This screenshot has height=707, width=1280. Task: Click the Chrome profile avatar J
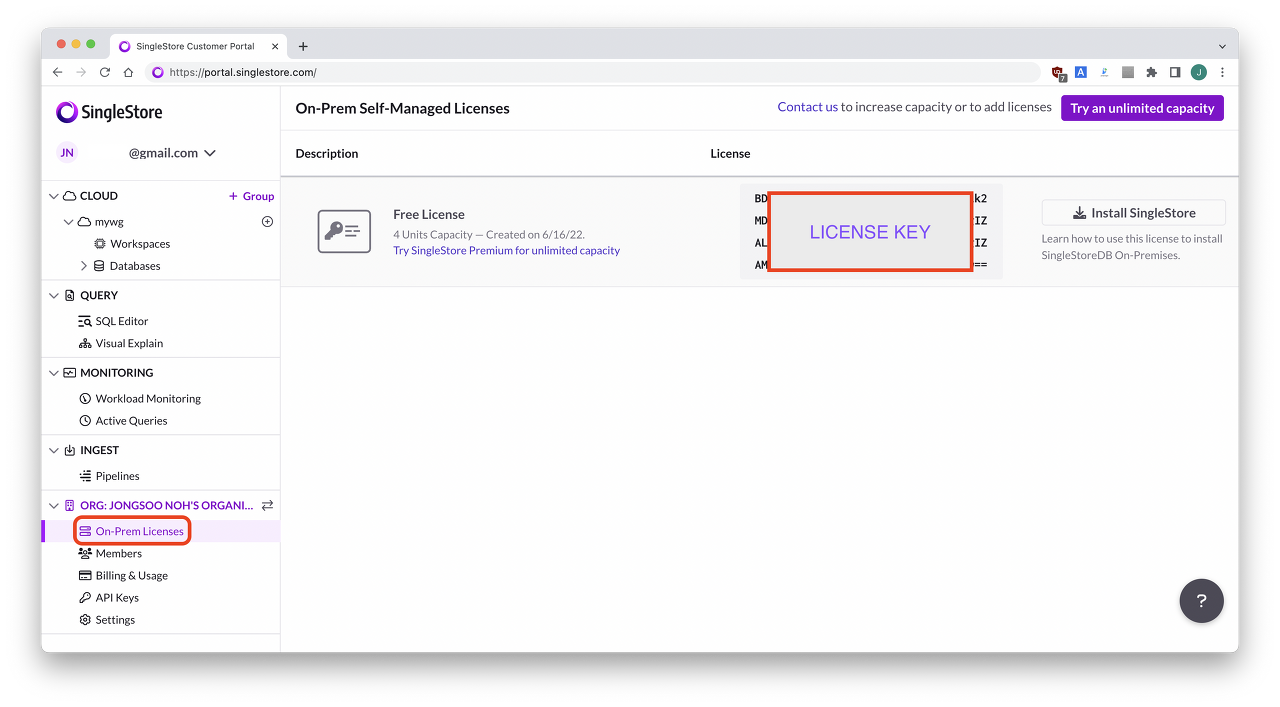(x=1199, y=72)
